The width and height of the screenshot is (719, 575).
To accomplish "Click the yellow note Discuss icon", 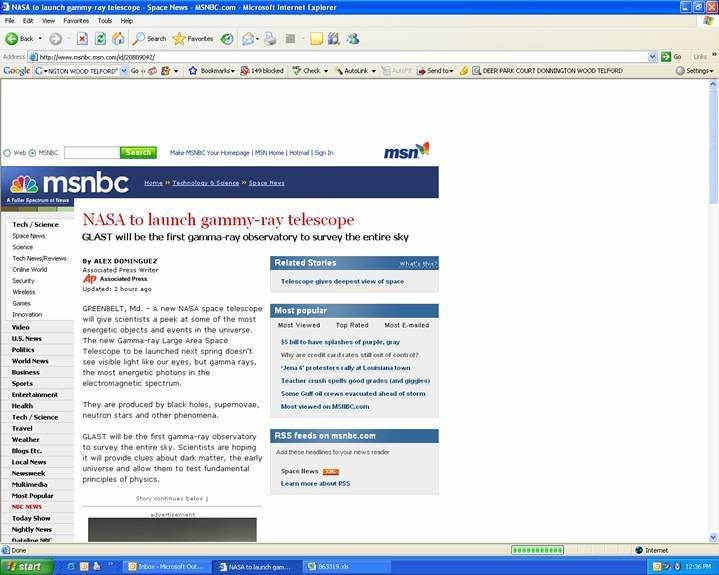I will 316,39.
